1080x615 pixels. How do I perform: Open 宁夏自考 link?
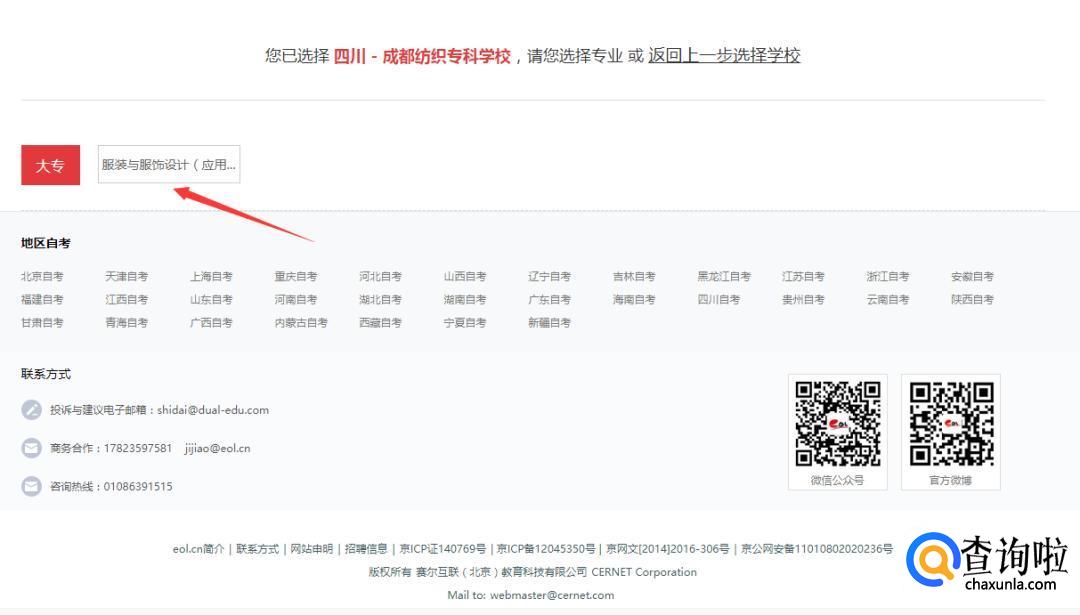(x=465, y=322)
